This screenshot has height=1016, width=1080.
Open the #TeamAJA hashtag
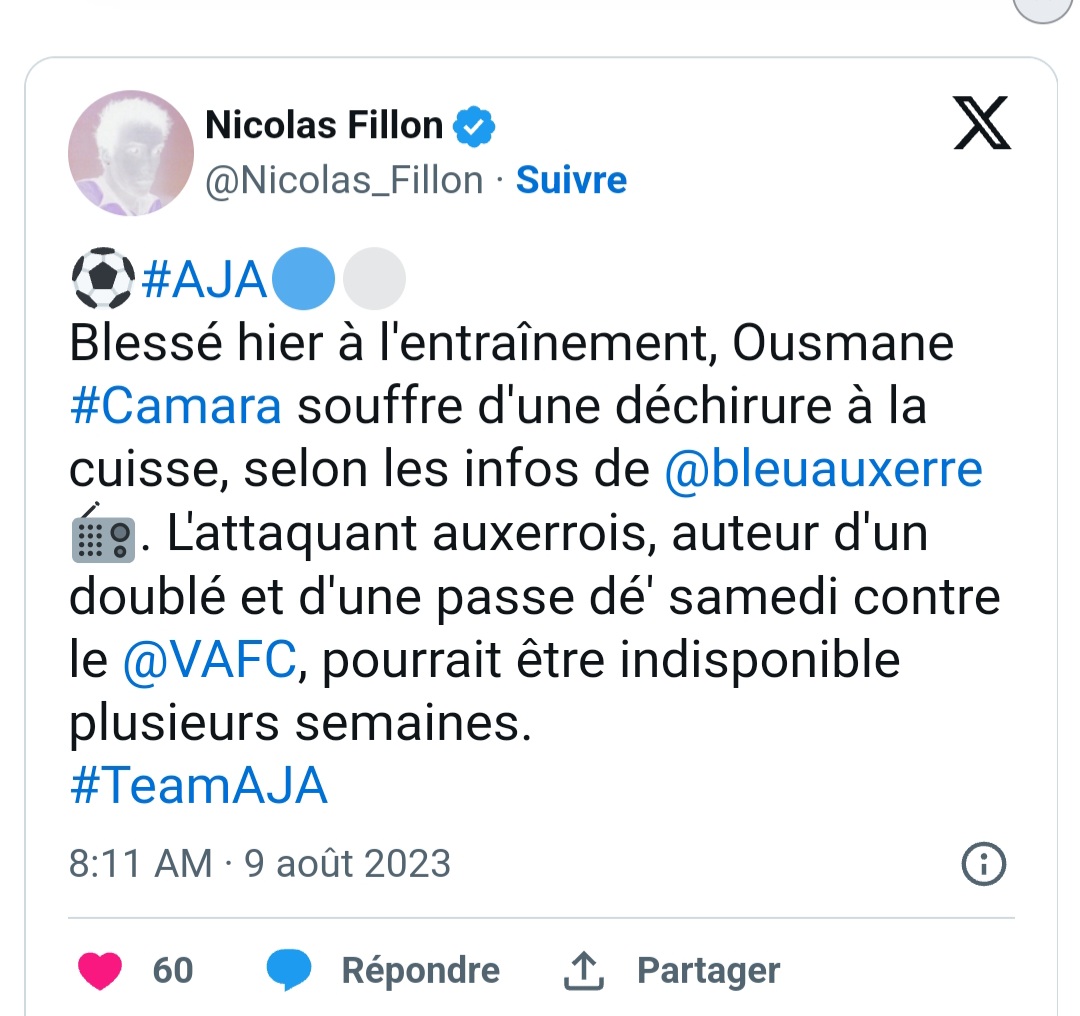198,786
